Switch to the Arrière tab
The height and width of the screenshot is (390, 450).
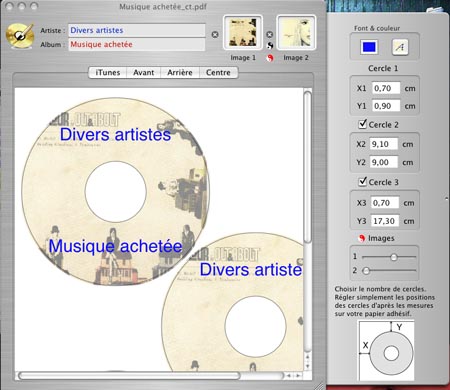[x=180, y=73]
